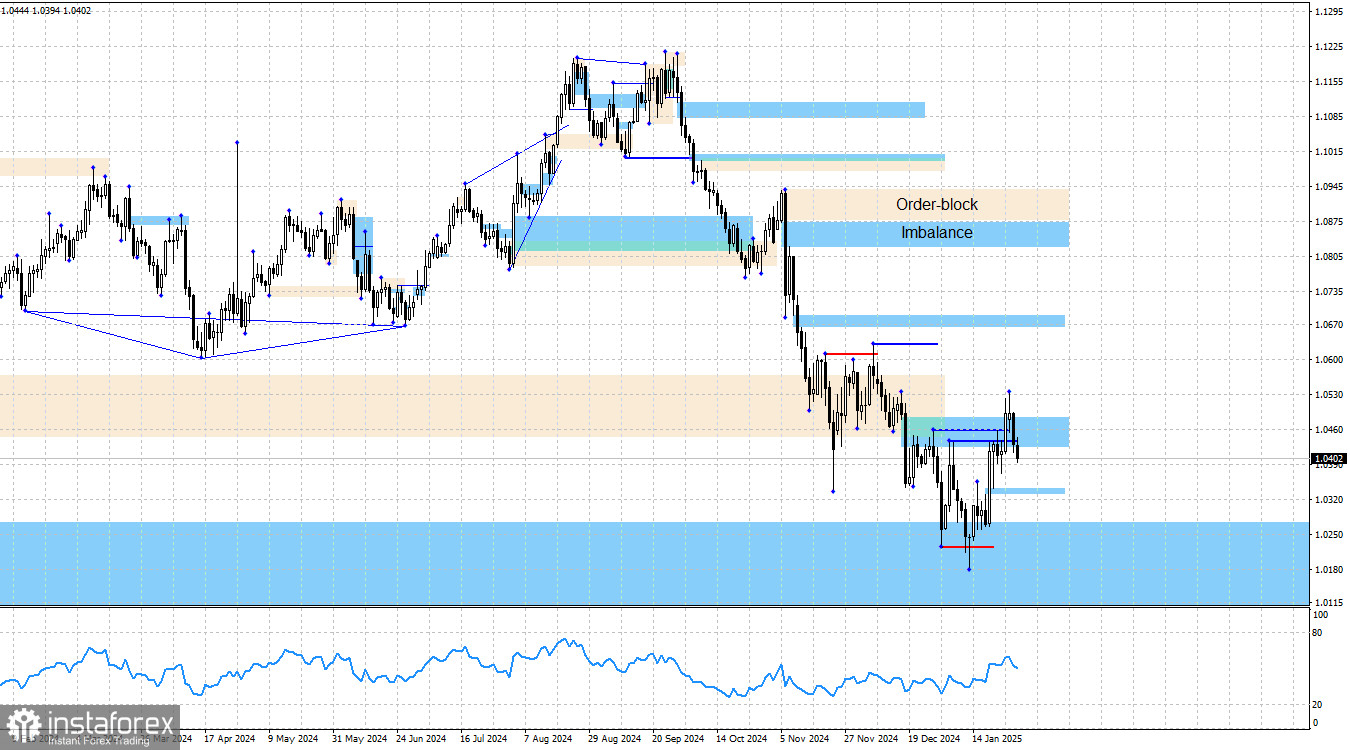
Task: Click the quote values 1.0444 1.0394 1.0402
Action: pos(47,11)
